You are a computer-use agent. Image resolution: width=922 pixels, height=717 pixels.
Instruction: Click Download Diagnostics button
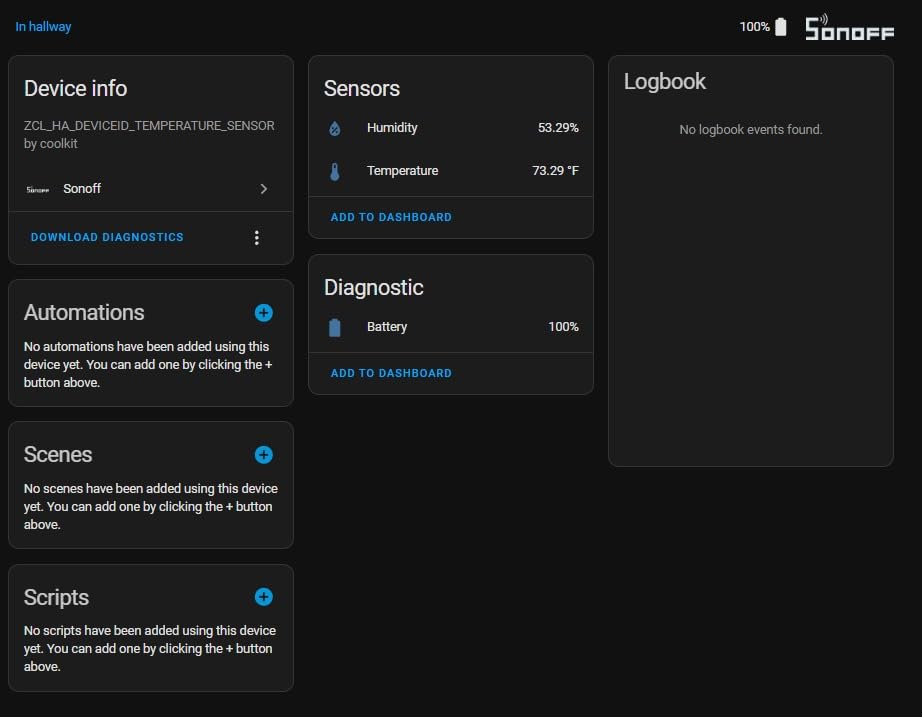click(x=107, y=238)
